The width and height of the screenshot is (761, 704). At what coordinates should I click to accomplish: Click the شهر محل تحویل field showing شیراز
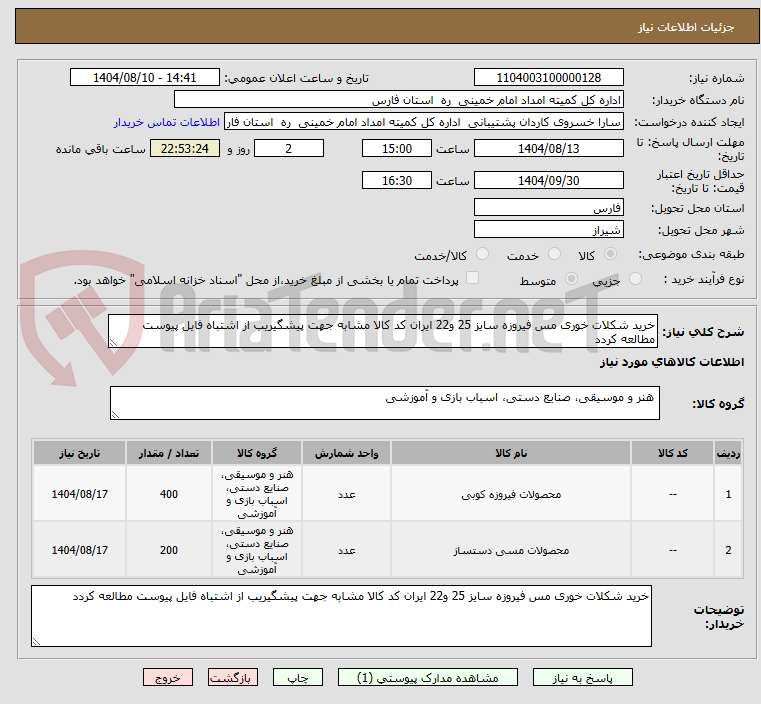click(x=548, y=230)
